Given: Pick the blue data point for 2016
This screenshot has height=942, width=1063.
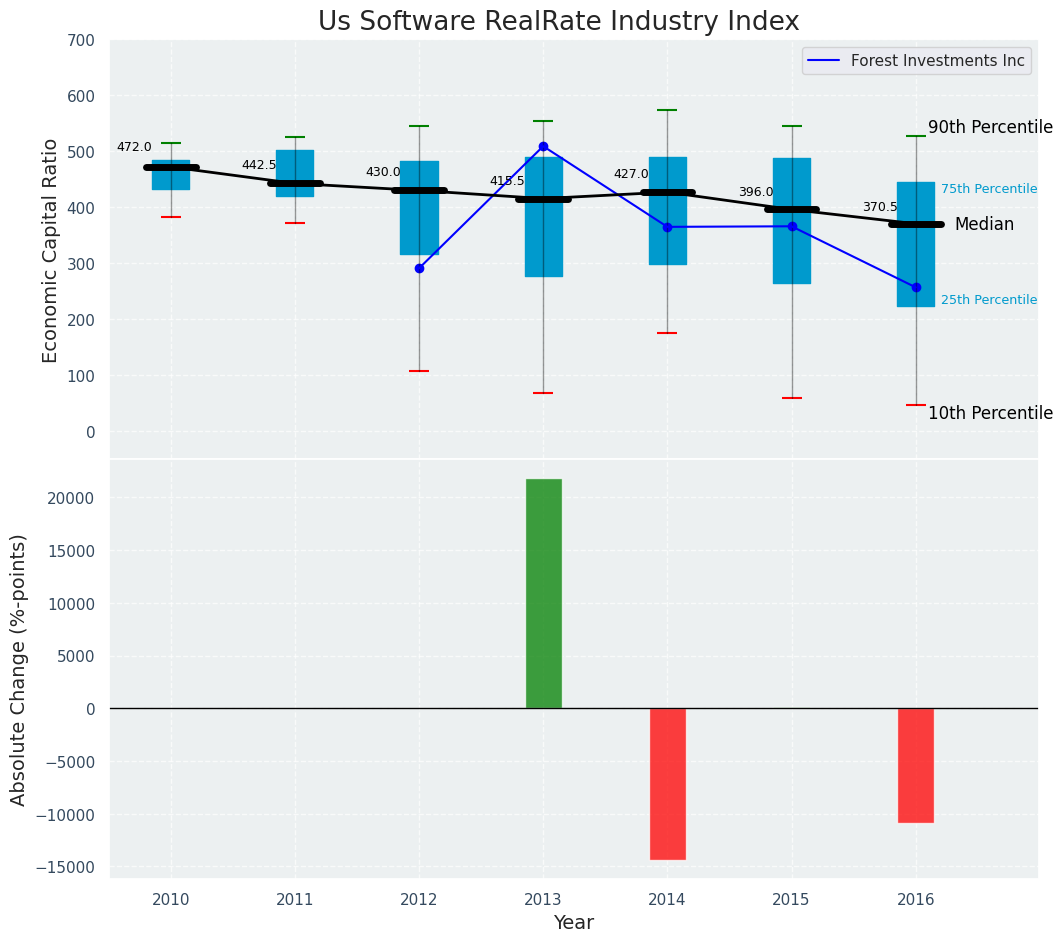Looking at the screenshot, I should (916, 287).
